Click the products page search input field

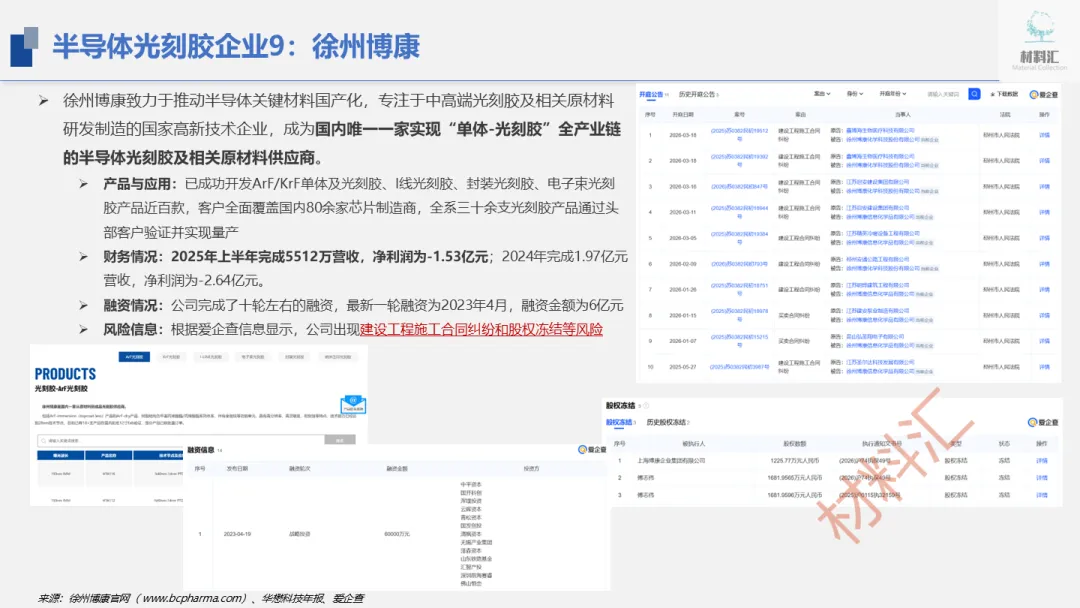click(x=180, y=440)
